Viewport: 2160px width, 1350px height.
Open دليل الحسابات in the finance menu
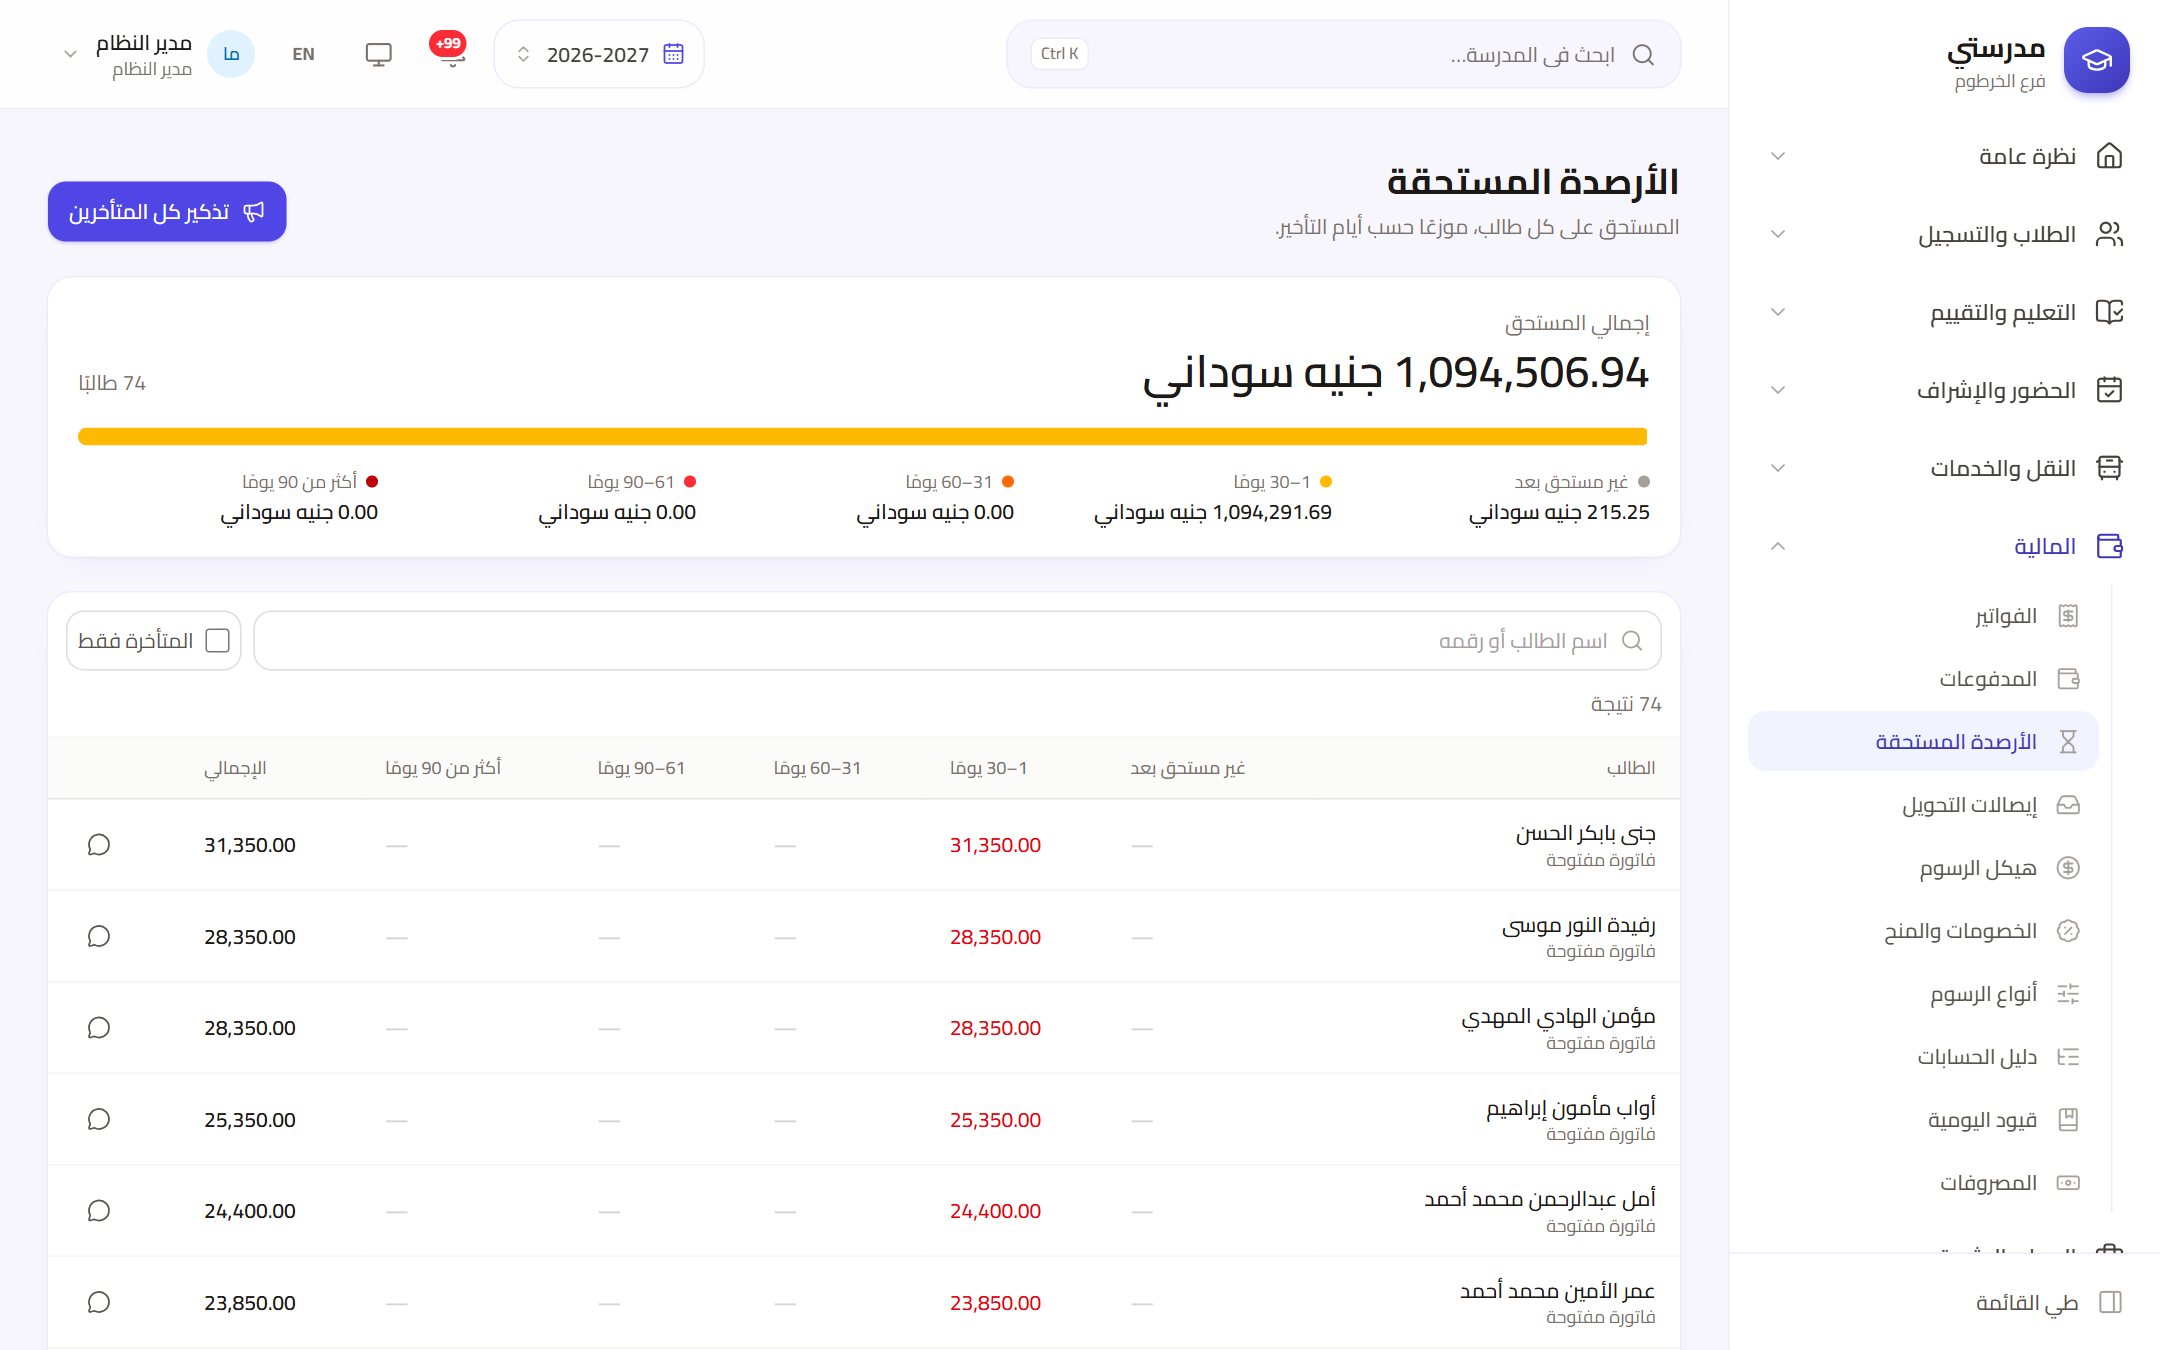pos(1923,1057)
